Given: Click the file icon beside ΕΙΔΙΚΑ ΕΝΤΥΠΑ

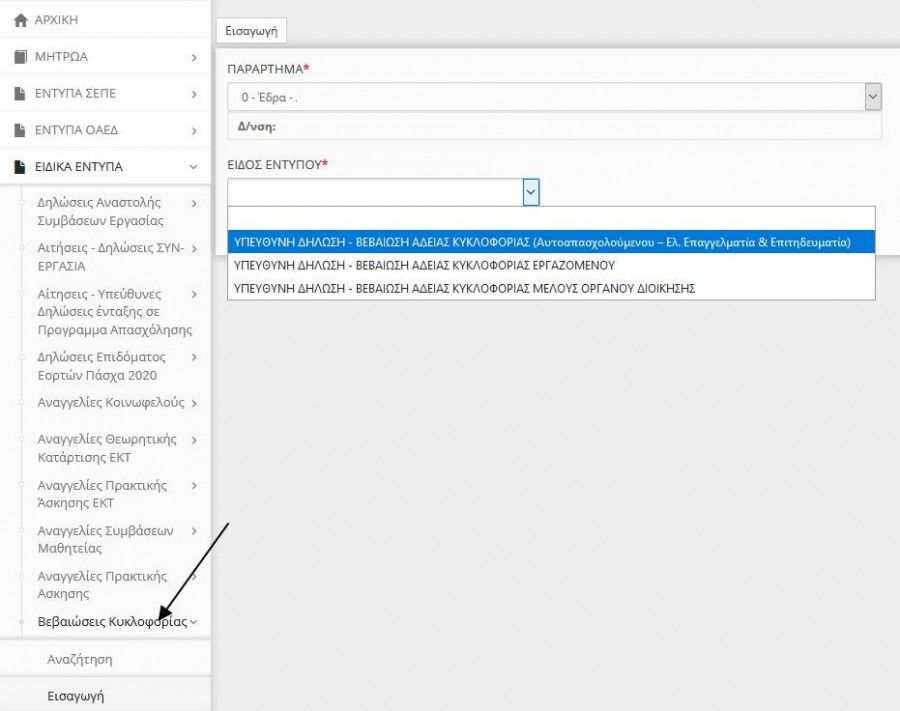Looking at the screenshot, I should (x=19, y=167).
